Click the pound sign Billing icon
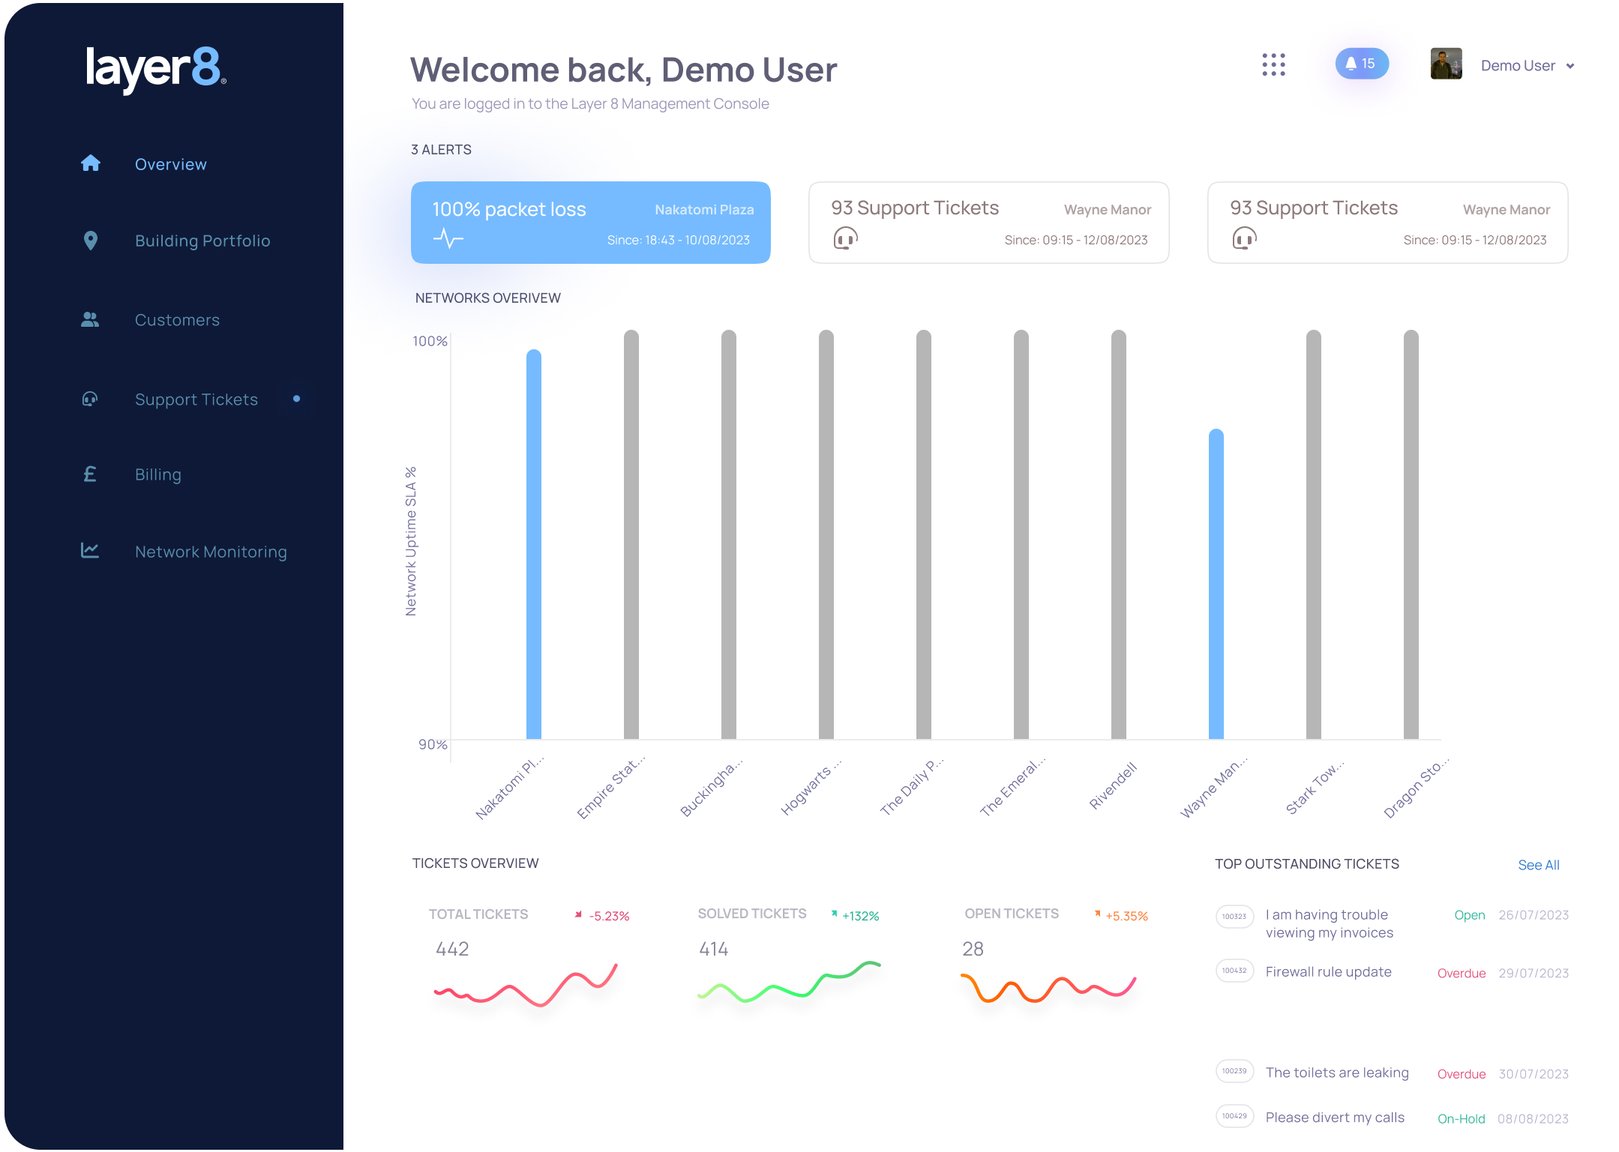This screenshot has width=1619, height=1152. click(x=90, y=475)
